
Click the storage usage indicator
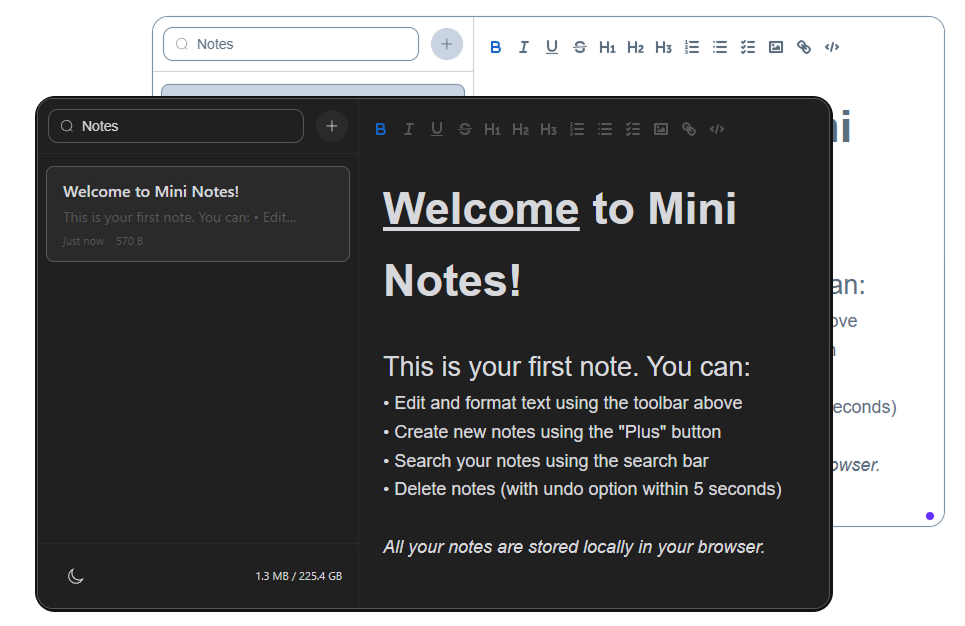click(x=297, y=575)
